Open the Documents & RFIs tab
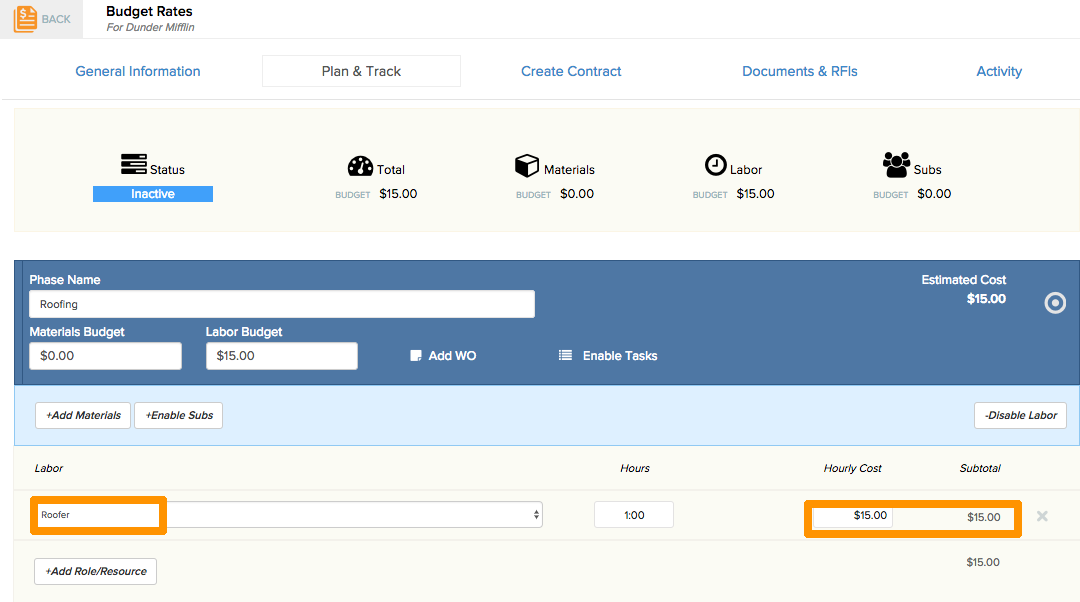Image resolution: width=1080 pixels, height=602 pixels. [x=799, y=71]
